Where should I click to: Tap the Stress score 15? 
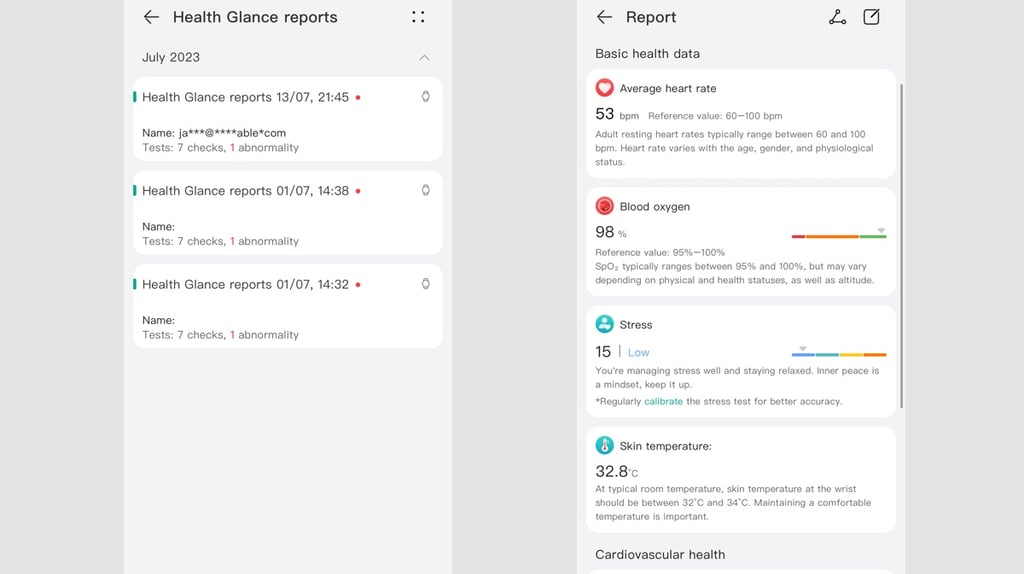pos(603,352)
